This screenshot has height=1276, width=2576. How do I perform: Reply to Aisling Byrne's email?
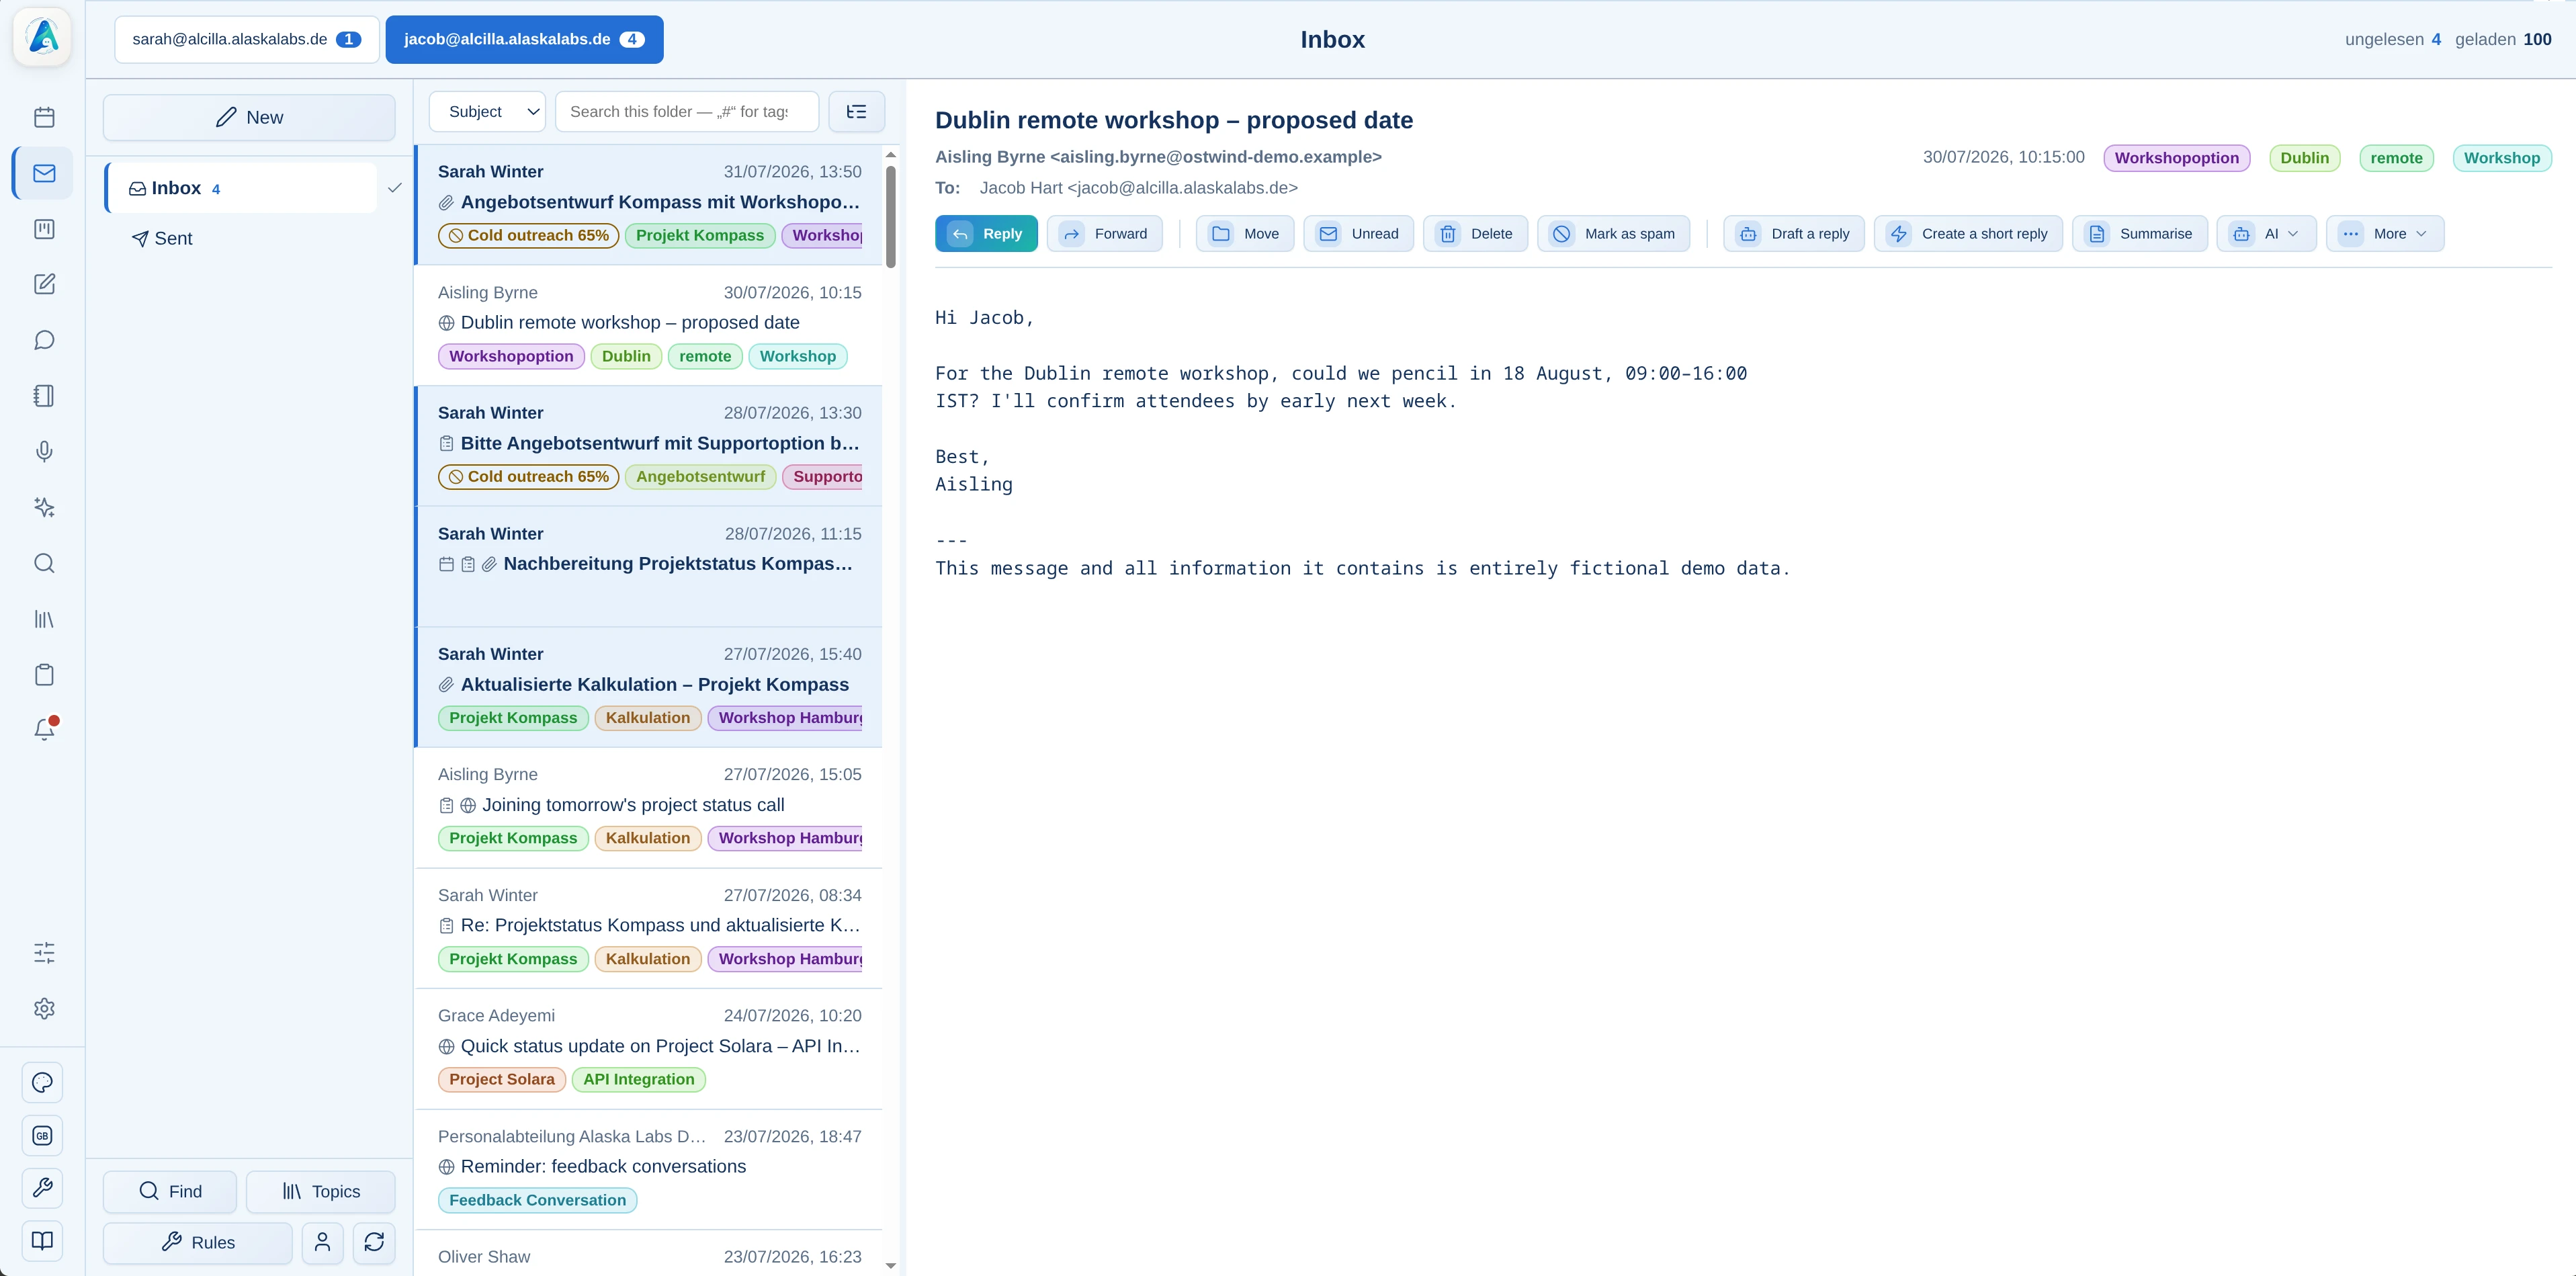click(x=986, y=234)
